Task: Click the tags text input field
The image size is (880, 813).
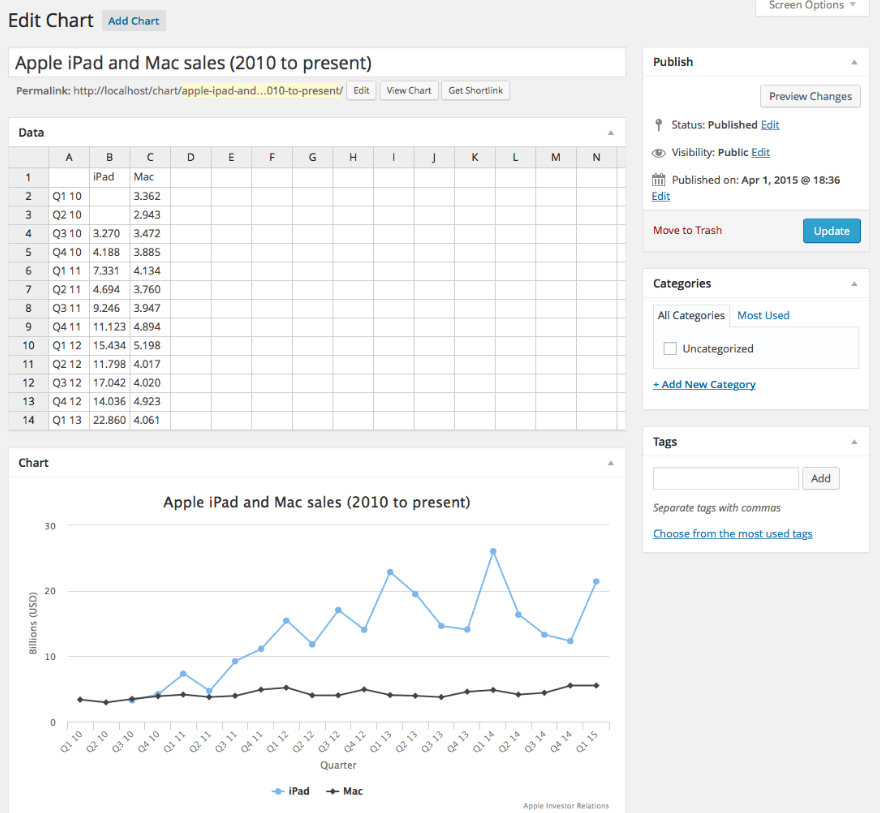Action: [x=725, y=478]
